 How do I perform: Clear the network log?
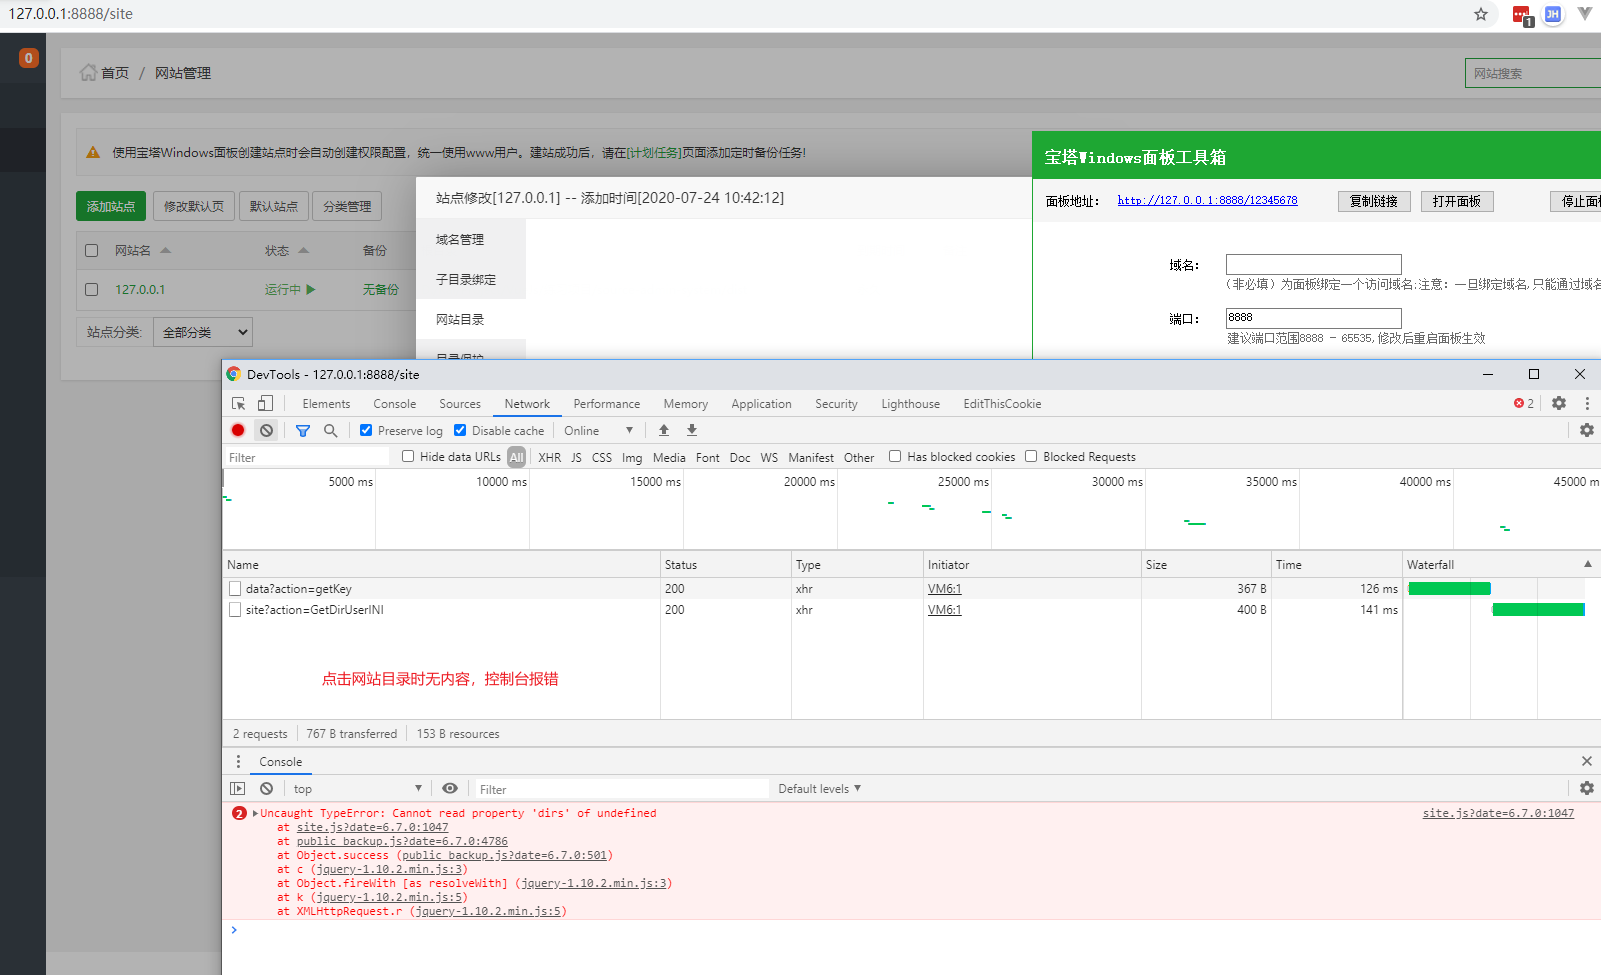[x=266, y=430]
